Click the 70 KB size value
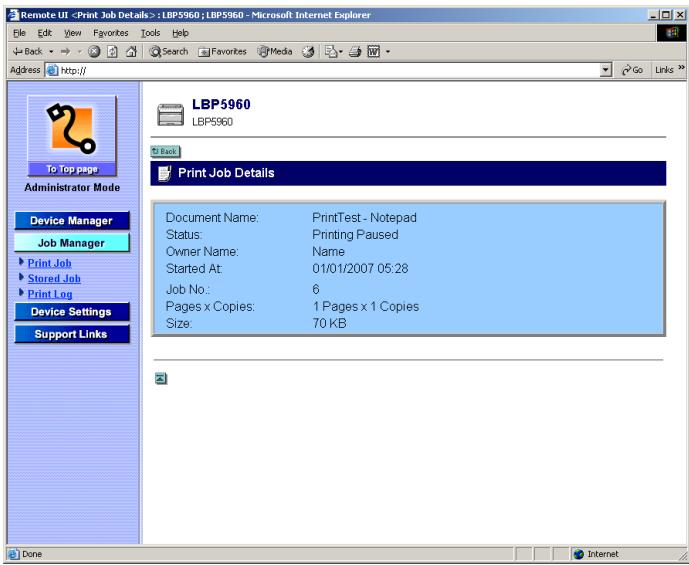 tap(329, 323)
